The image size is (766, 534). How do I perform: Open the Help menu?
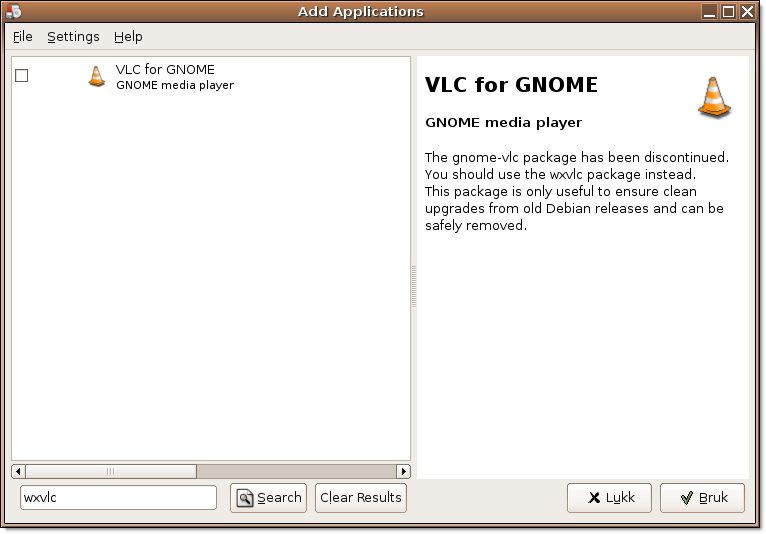128,37
